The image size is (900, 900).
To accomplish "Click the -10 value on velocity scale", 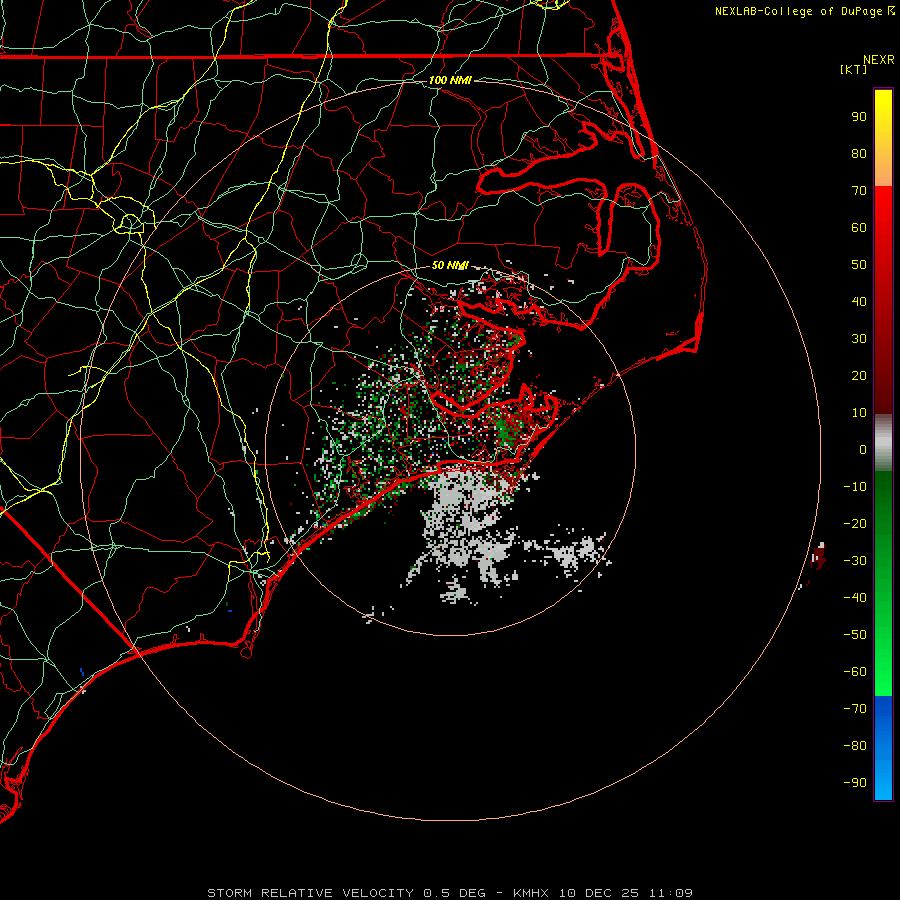I will 855,487.
